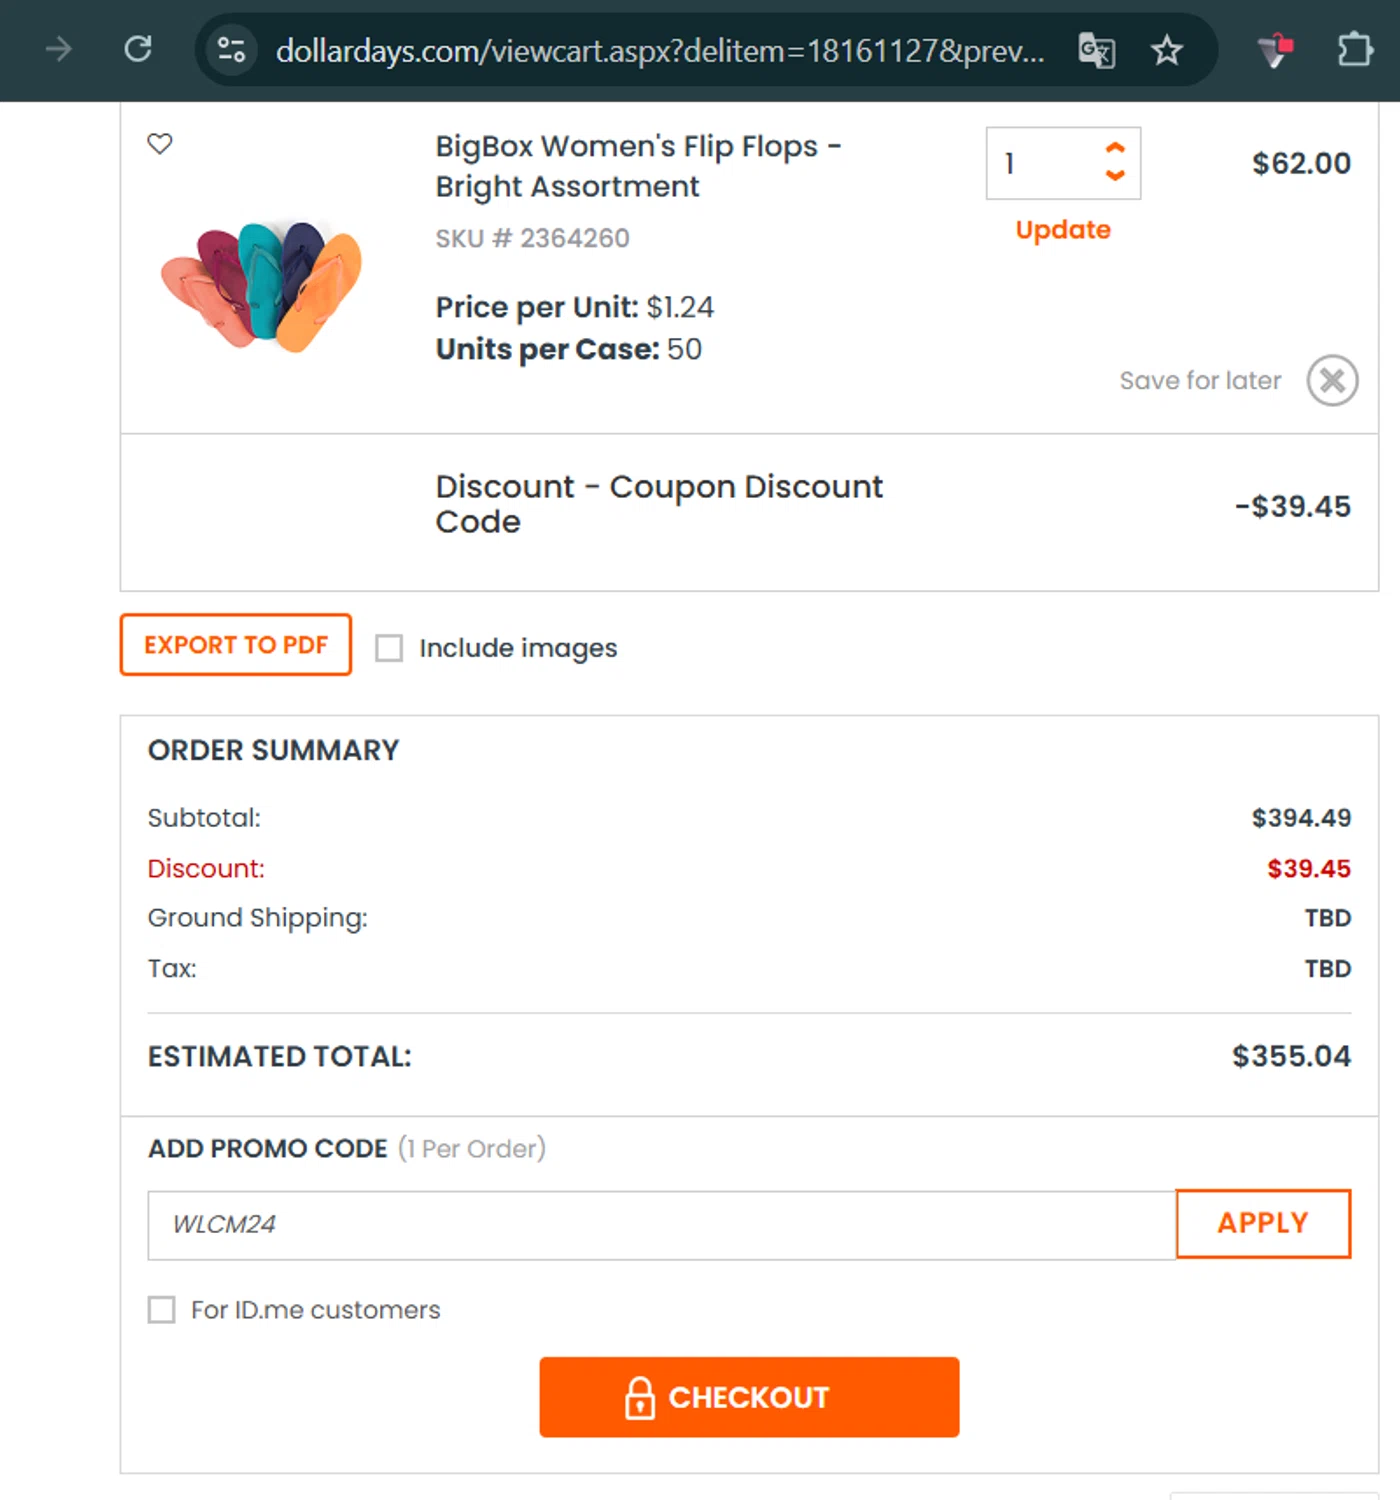
Task: Decrease flip flops quantity with down arrow
Action: pyautogui.click(x=1115, y=176)
